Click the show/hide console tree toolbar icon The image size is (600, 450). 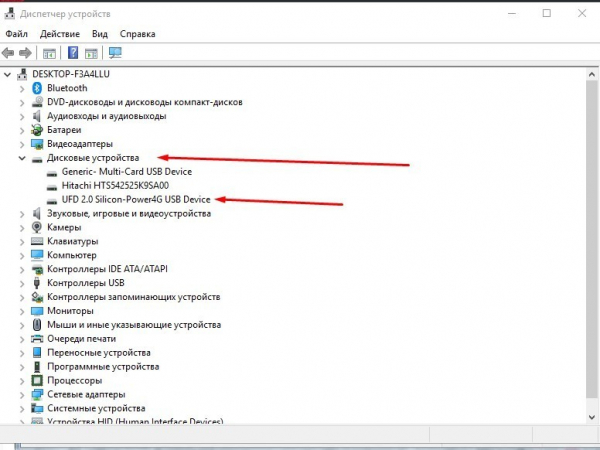tap(49, 53)
